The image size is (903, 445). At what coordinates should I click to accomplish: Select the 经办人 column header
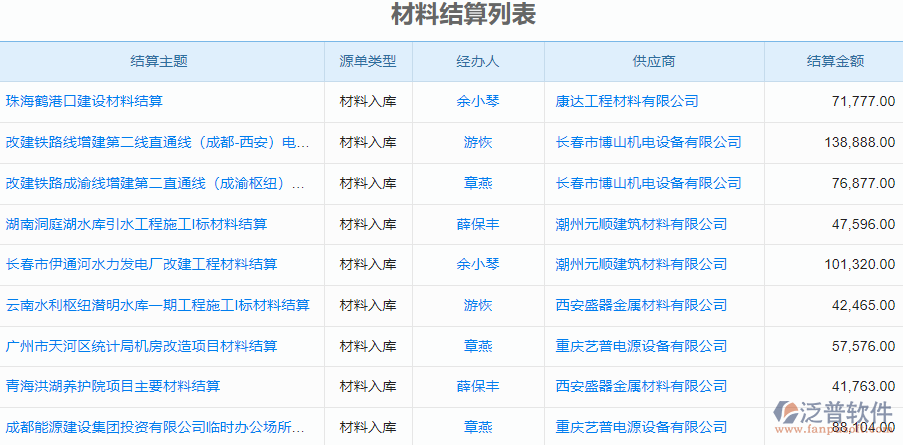(478, 62)
